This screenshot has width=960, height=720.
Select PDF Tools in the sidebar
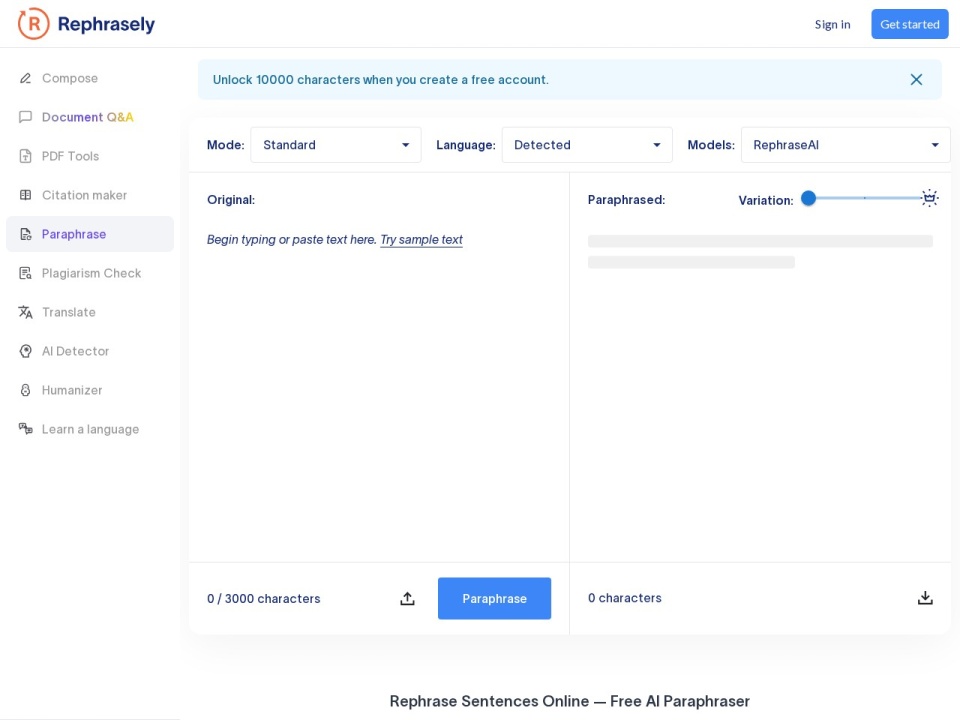point(90,156)
